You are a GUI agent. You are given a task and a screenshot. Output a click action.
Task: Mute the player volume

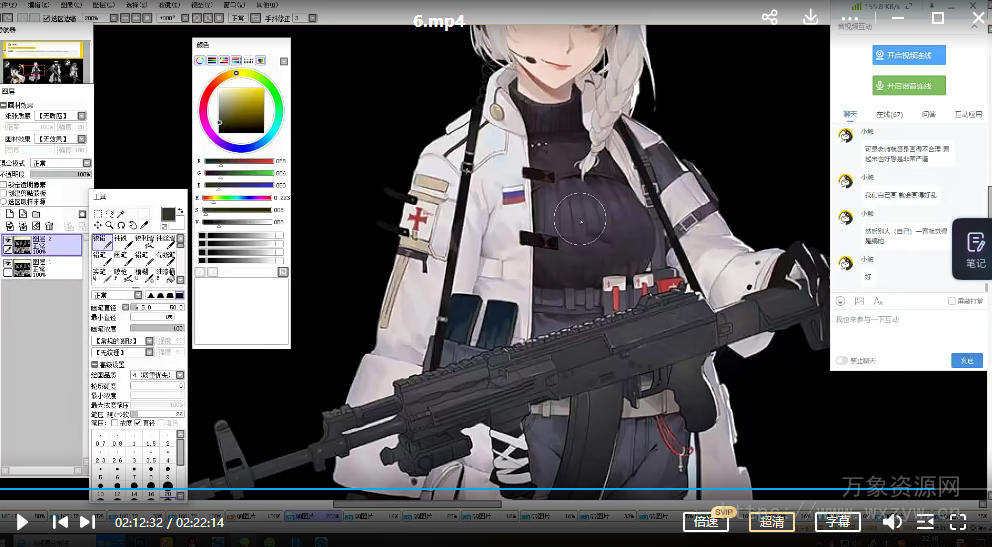pos(892,521)
